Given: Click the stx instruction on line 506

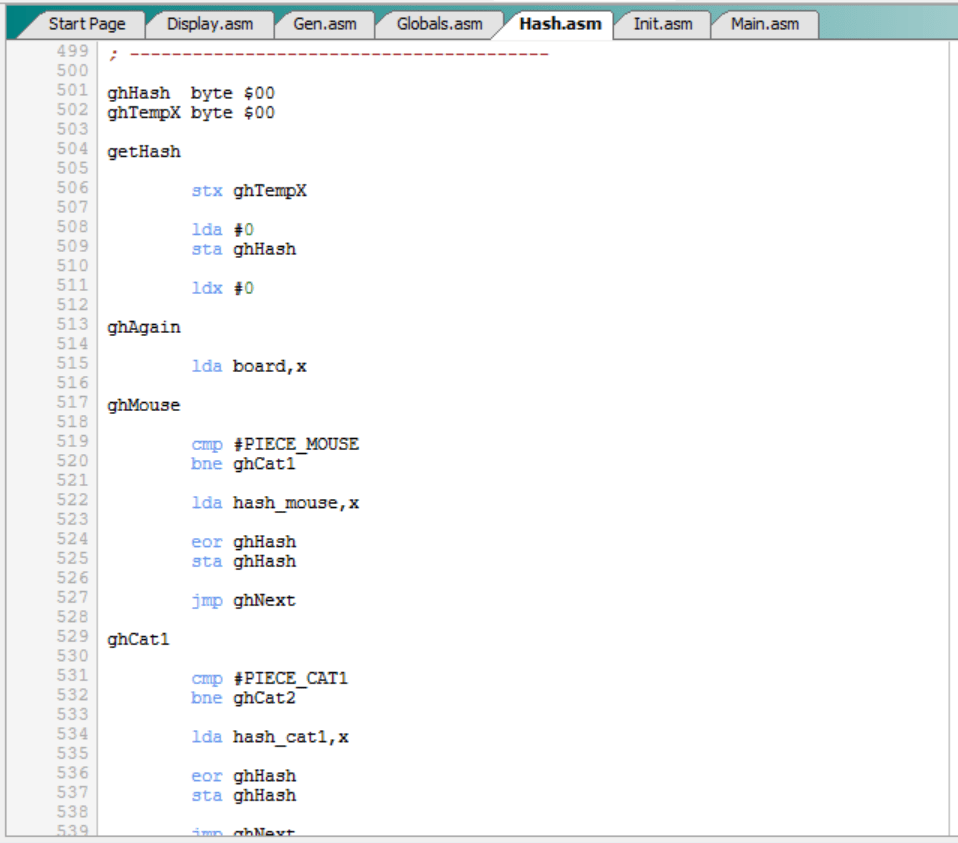Looking at the screenshot, I should coord(206,191).
